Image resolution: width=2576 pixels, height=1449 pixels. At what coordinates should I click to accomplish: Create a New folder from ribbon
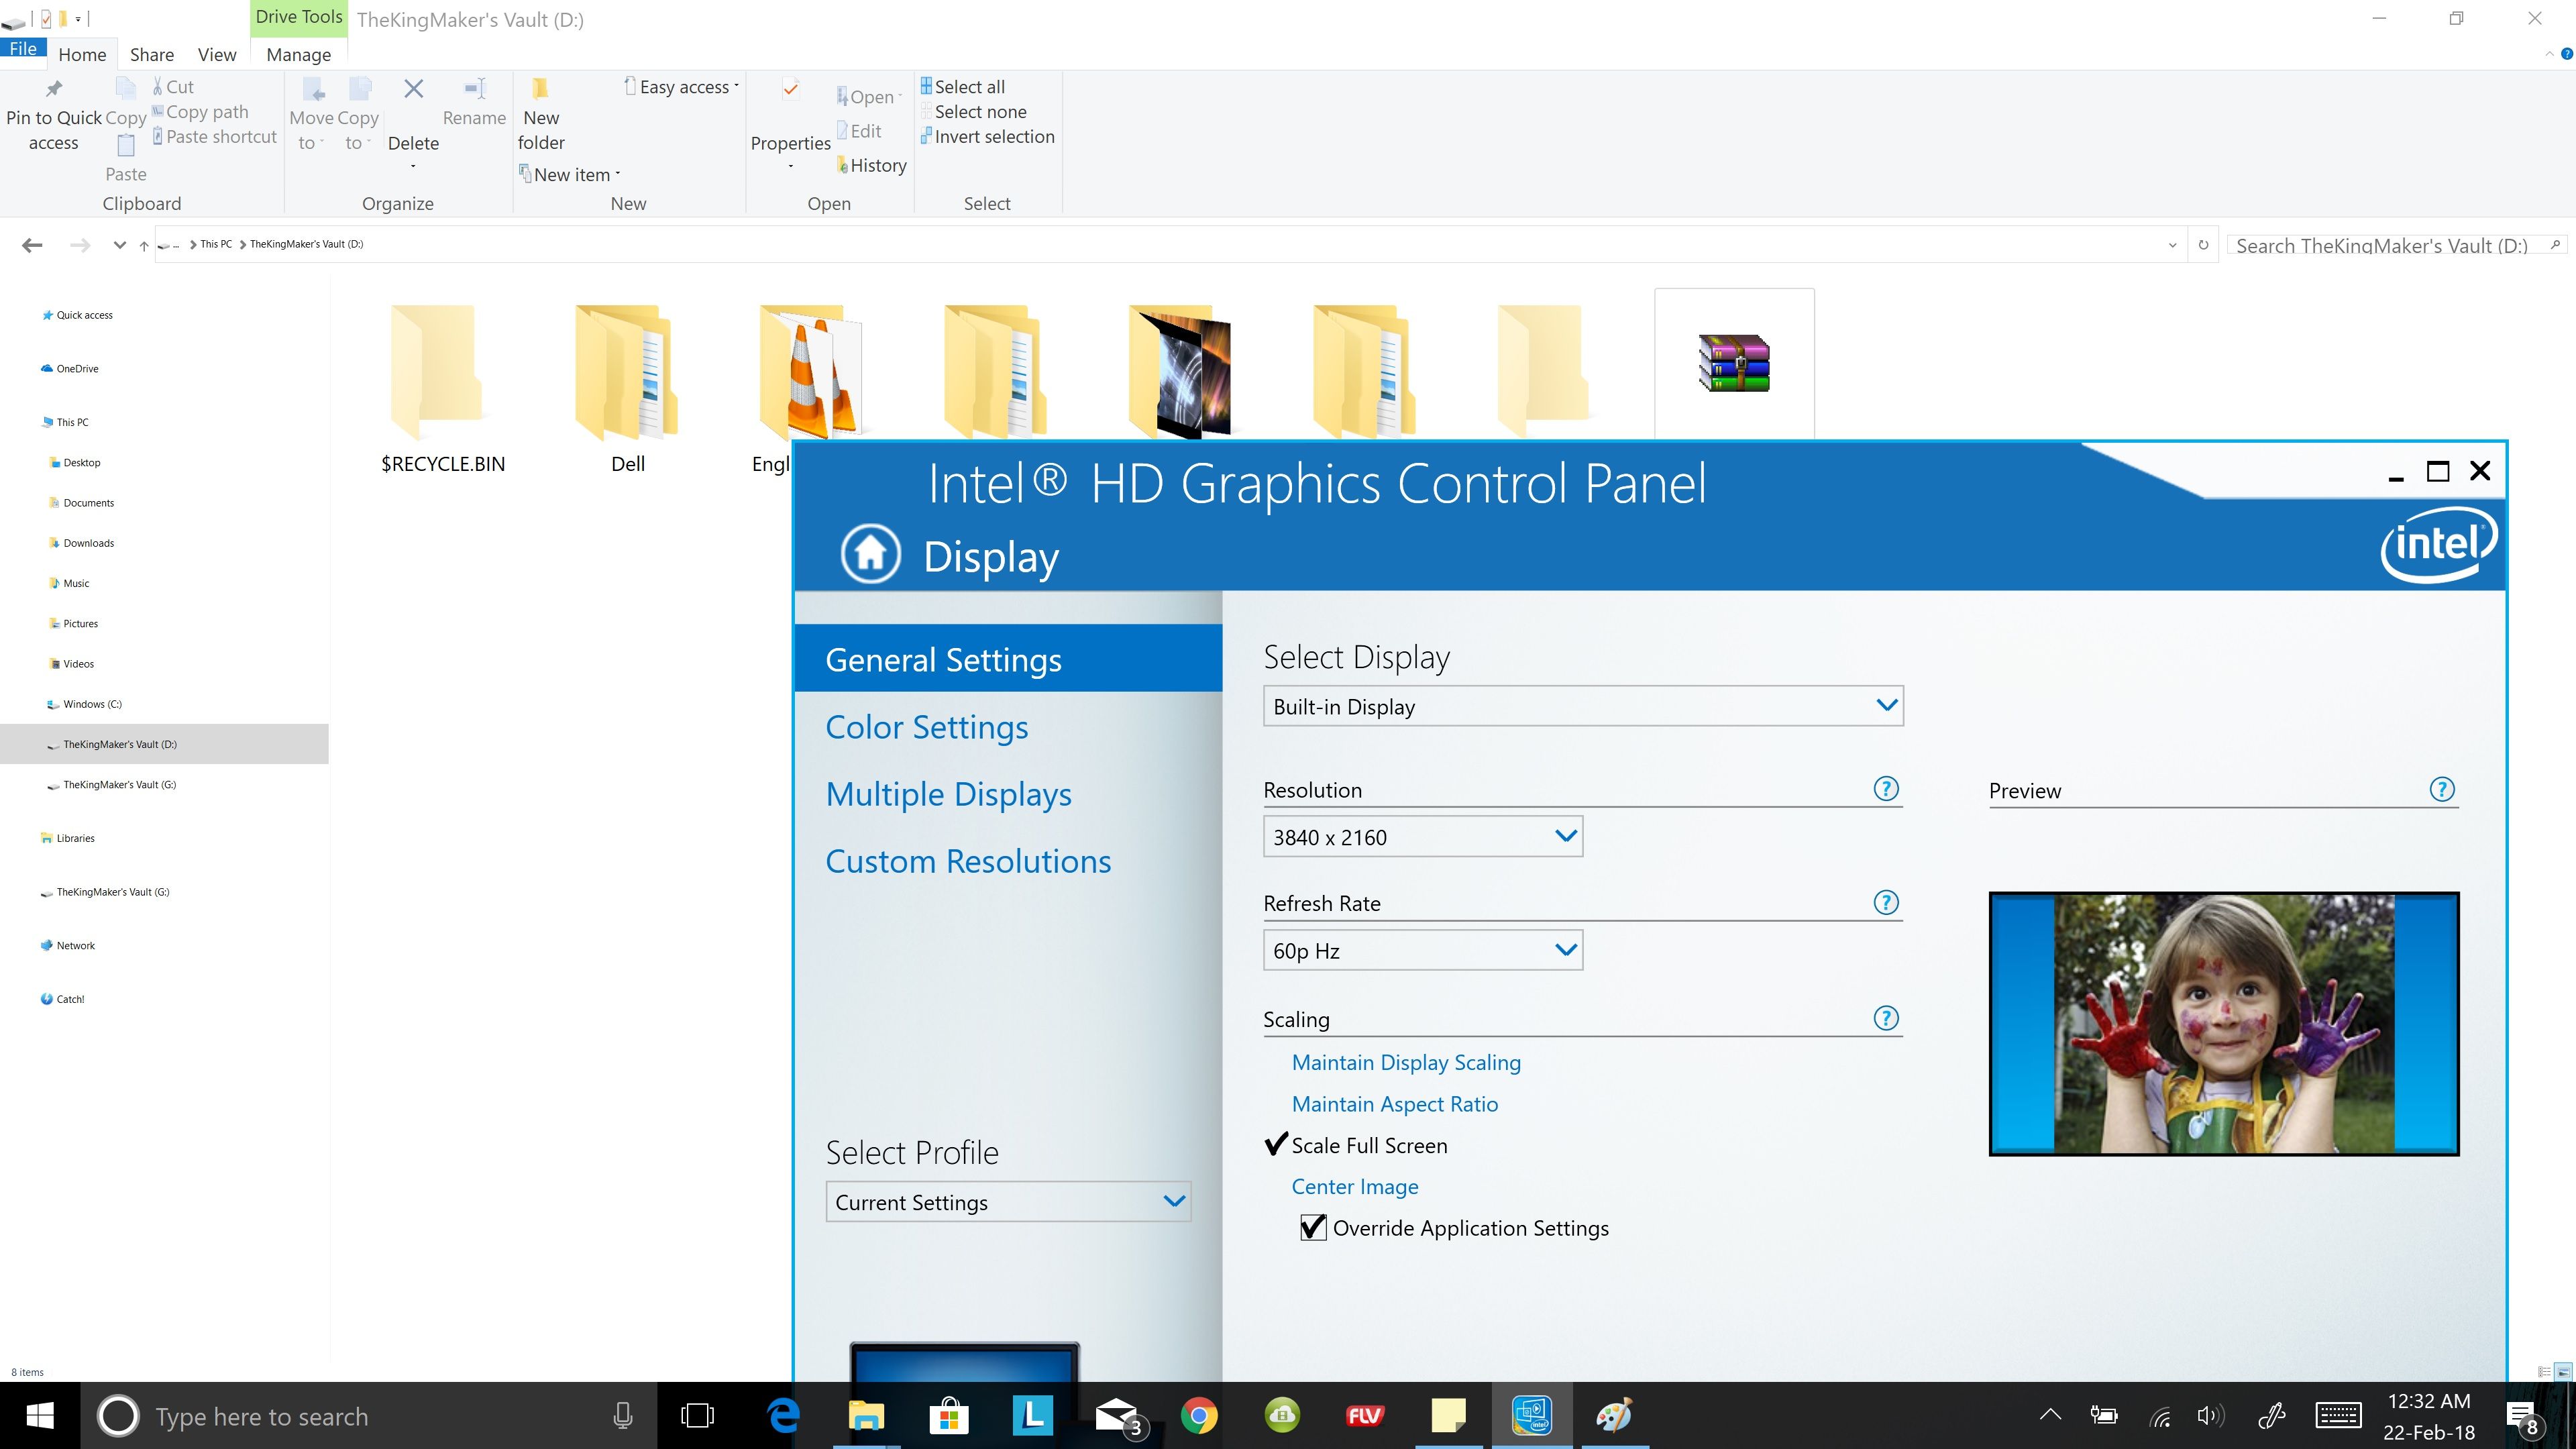click(x=541, y=116)
